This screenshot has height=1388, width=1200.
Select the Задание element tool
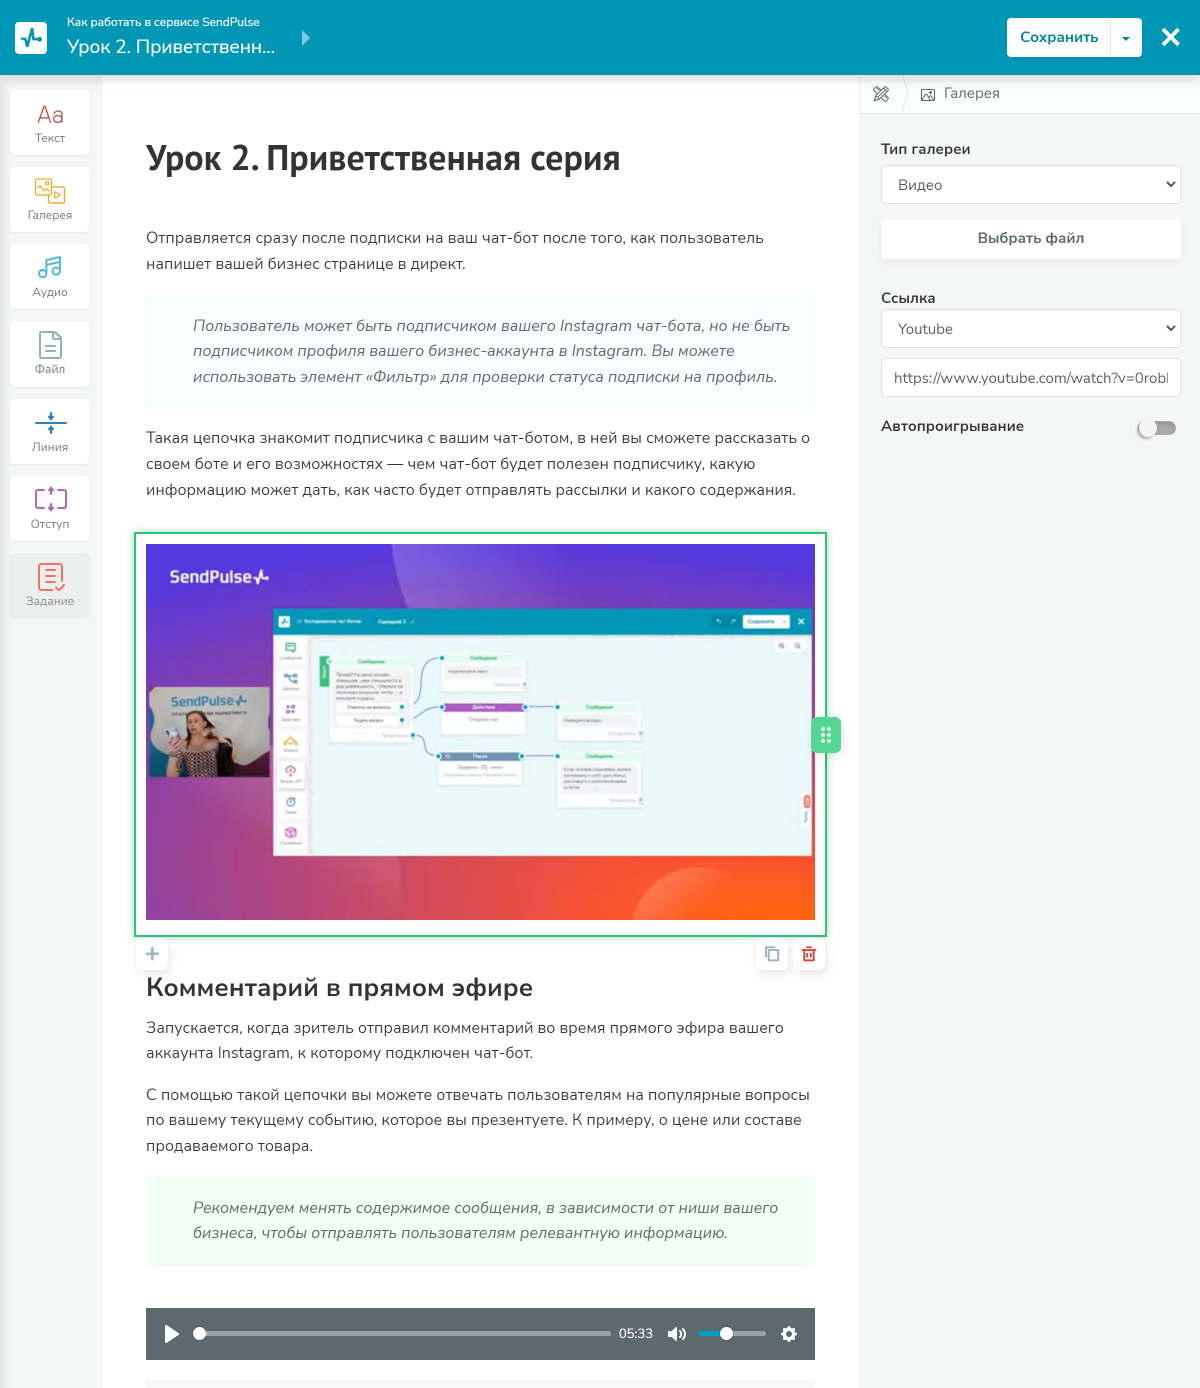click(x=49, y=586)
